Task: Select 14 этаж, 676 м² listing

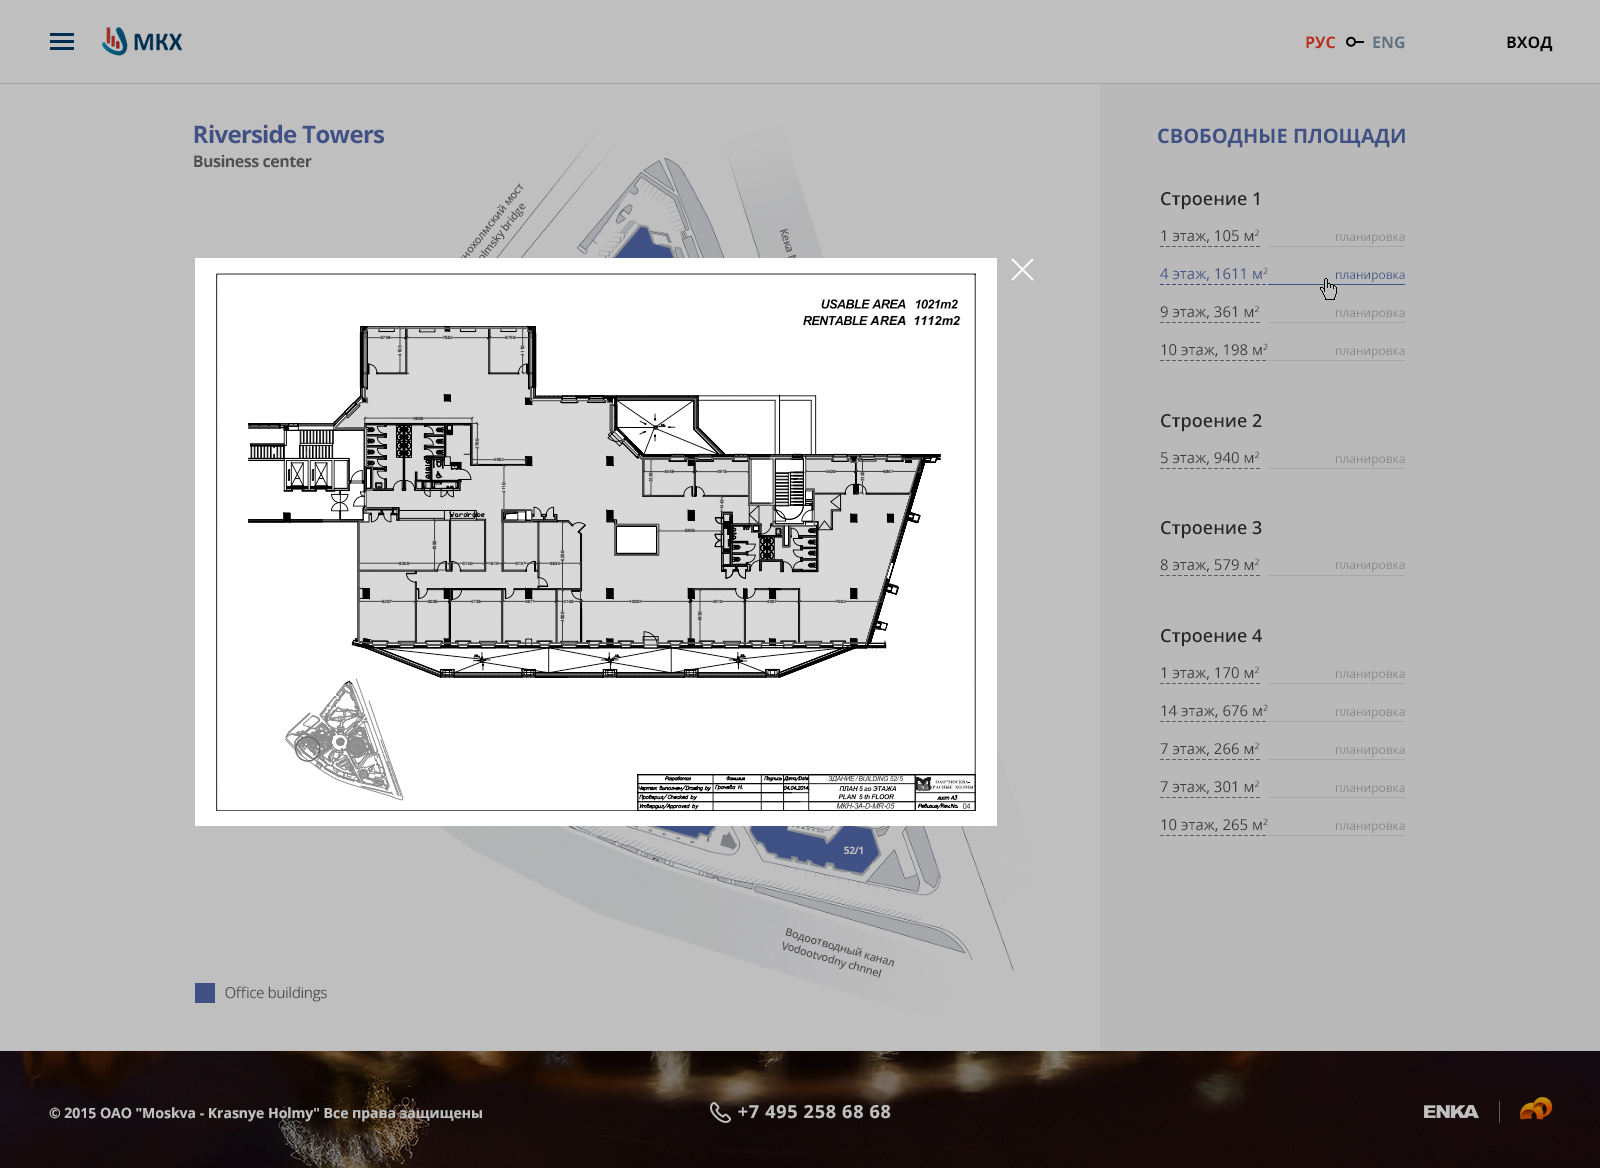Action: [1213, 711]
